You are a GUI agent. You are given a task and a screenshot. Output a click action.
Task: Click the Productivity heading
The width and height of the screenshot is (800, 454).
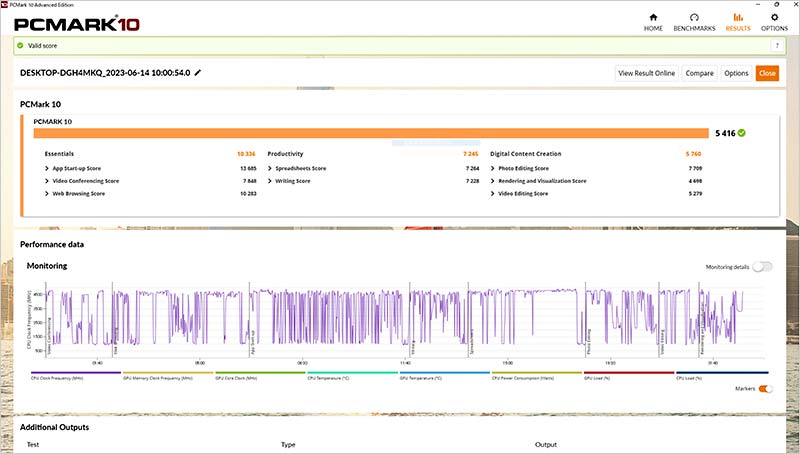tap(285, 154)
